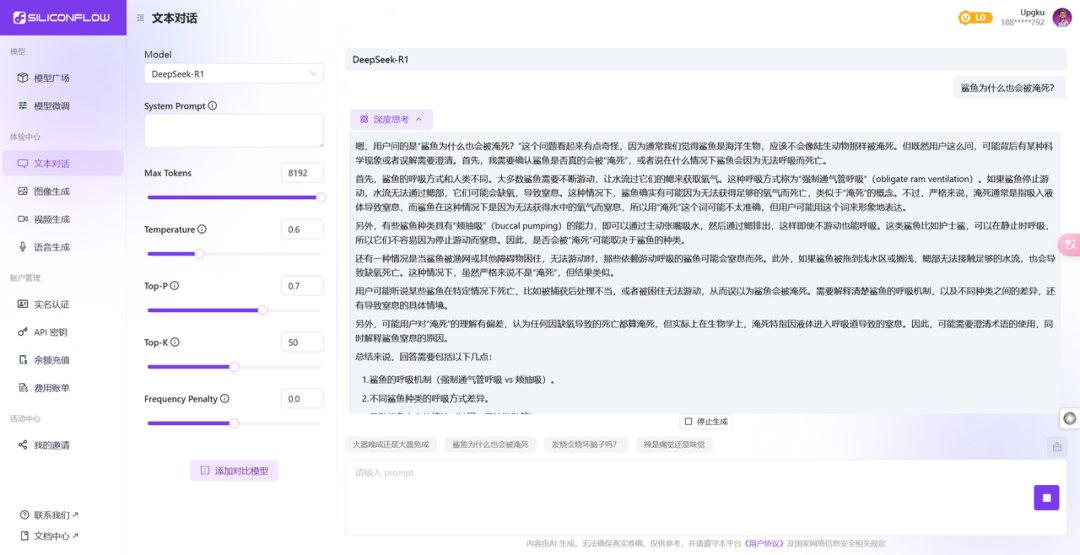Click the Max Tokens value field
1080x555 pixels.
click(x=302, y=173)
